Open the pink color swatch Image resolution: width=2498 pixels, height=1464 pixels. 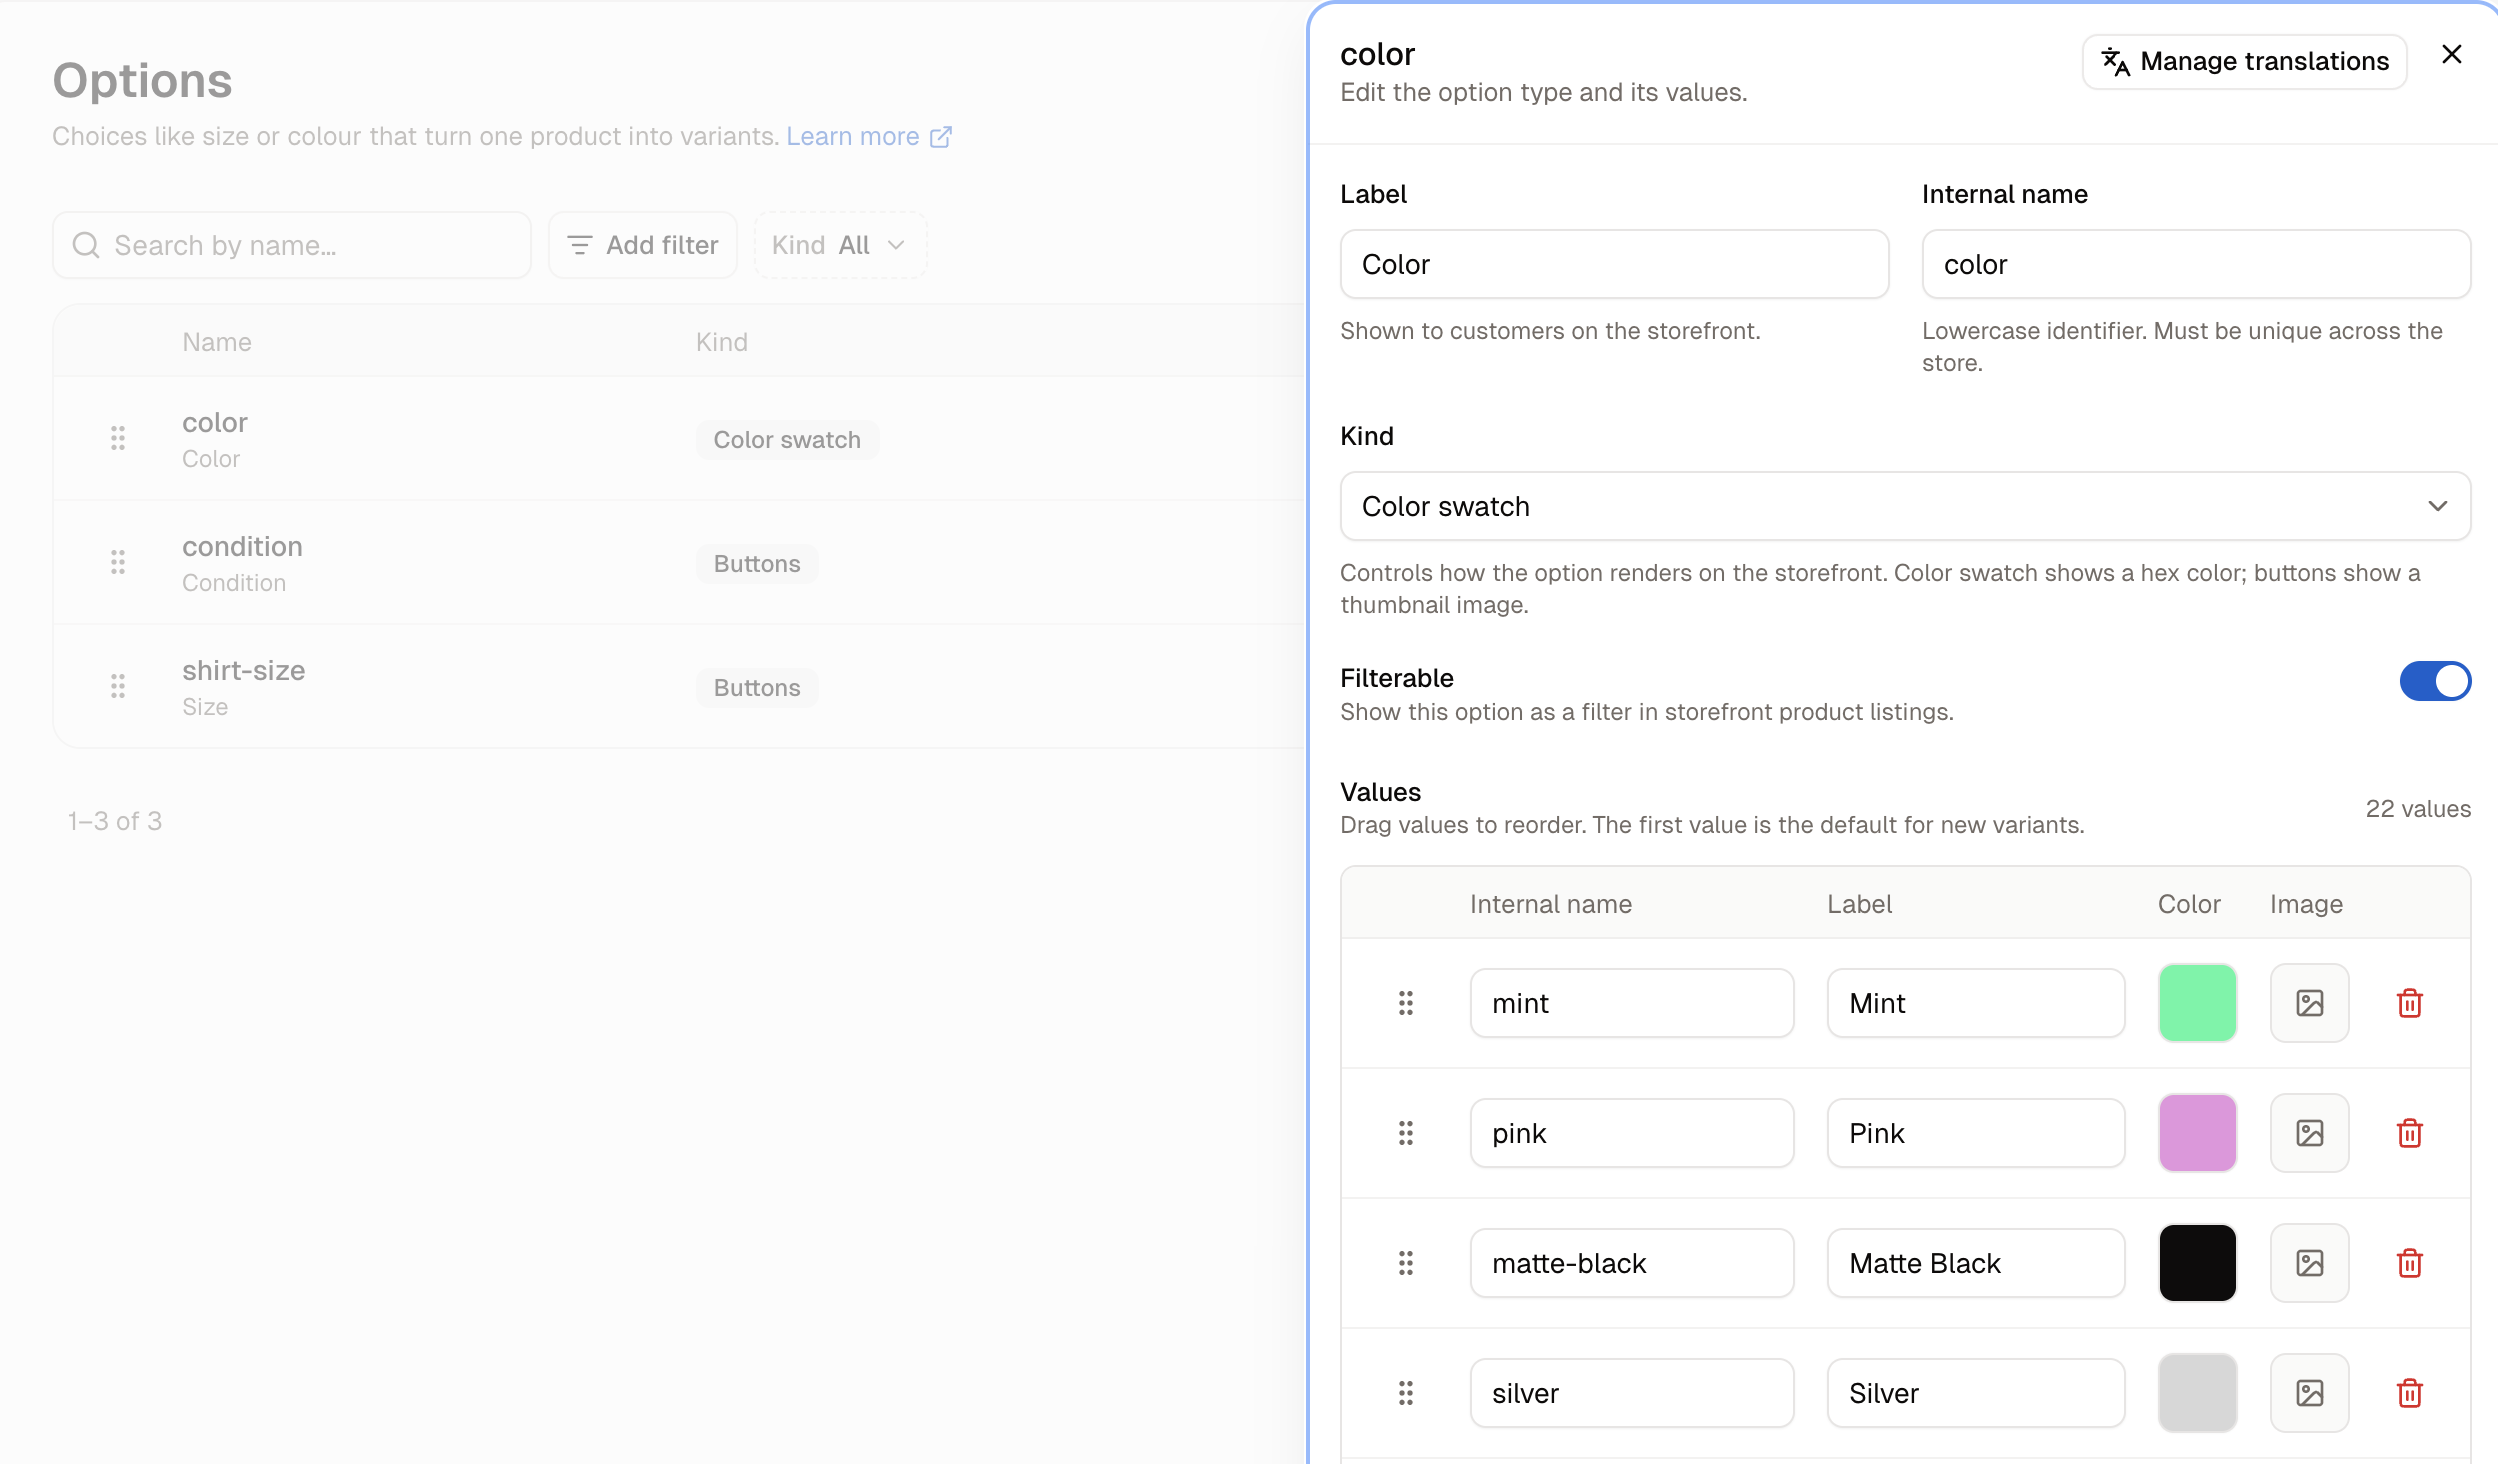click(2197, 1133)
